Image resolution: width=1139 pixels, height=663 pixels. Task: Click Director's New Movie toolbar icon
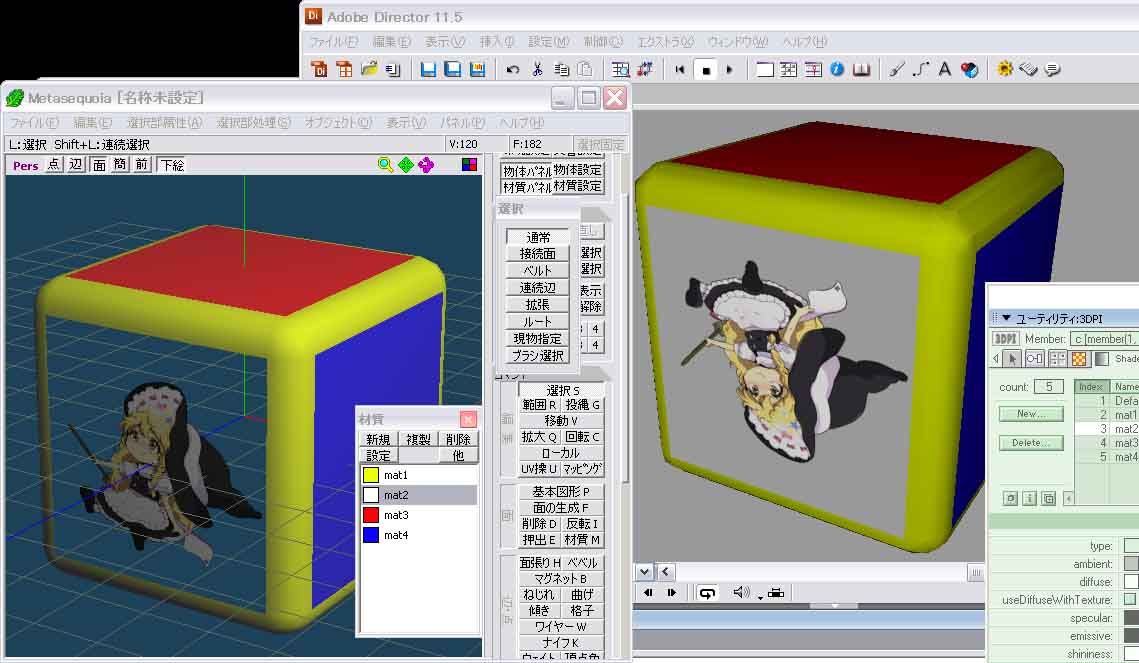coord(319,70)
